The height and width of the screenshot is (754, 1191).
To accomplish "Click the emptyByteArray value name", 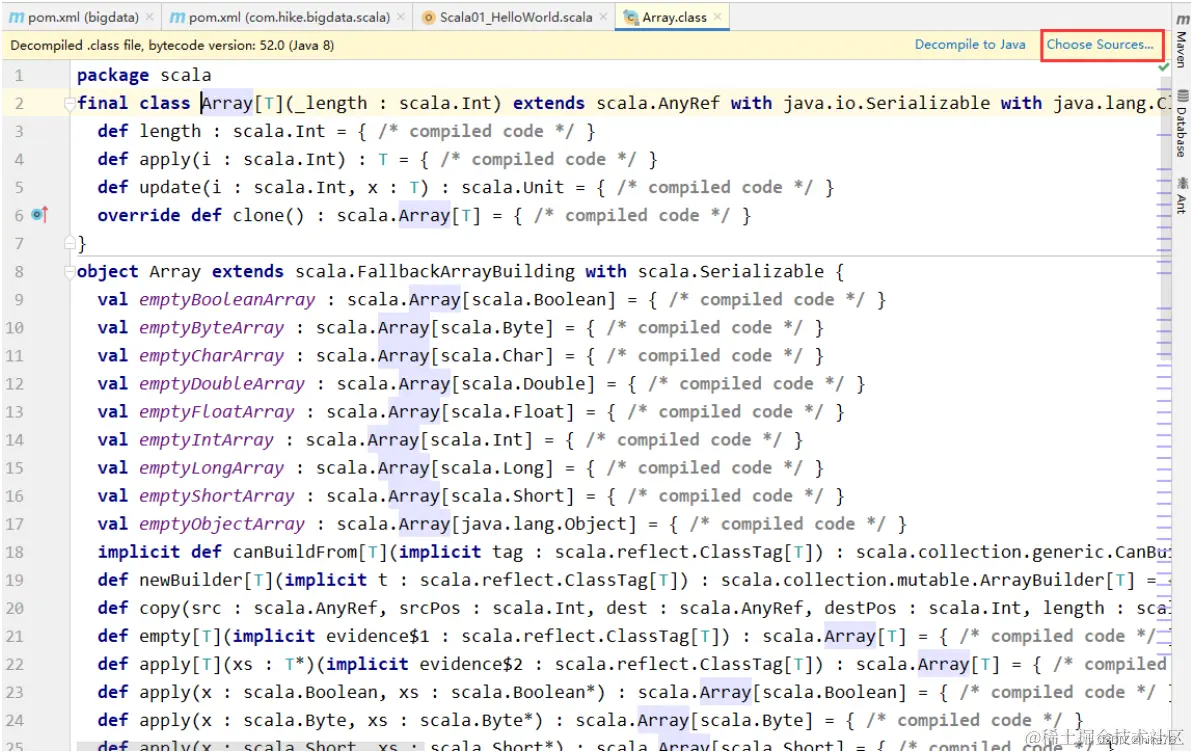I will [211, 328].
